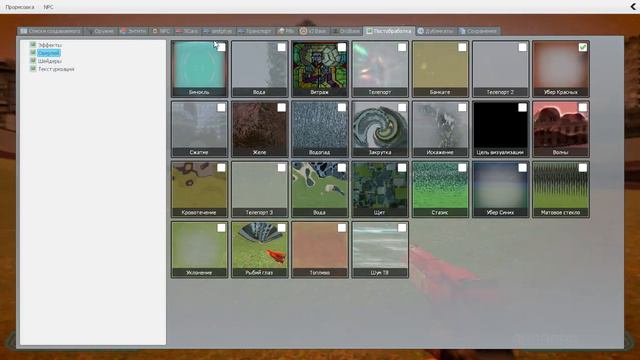This screenshot has width=640, height=360.
Task: Switch to the NPC spawn tab
Action: [x=161, y=31]
